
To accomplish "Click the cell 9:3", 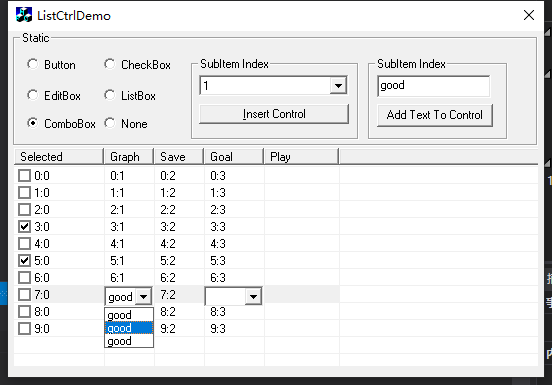I will (218, 329).
